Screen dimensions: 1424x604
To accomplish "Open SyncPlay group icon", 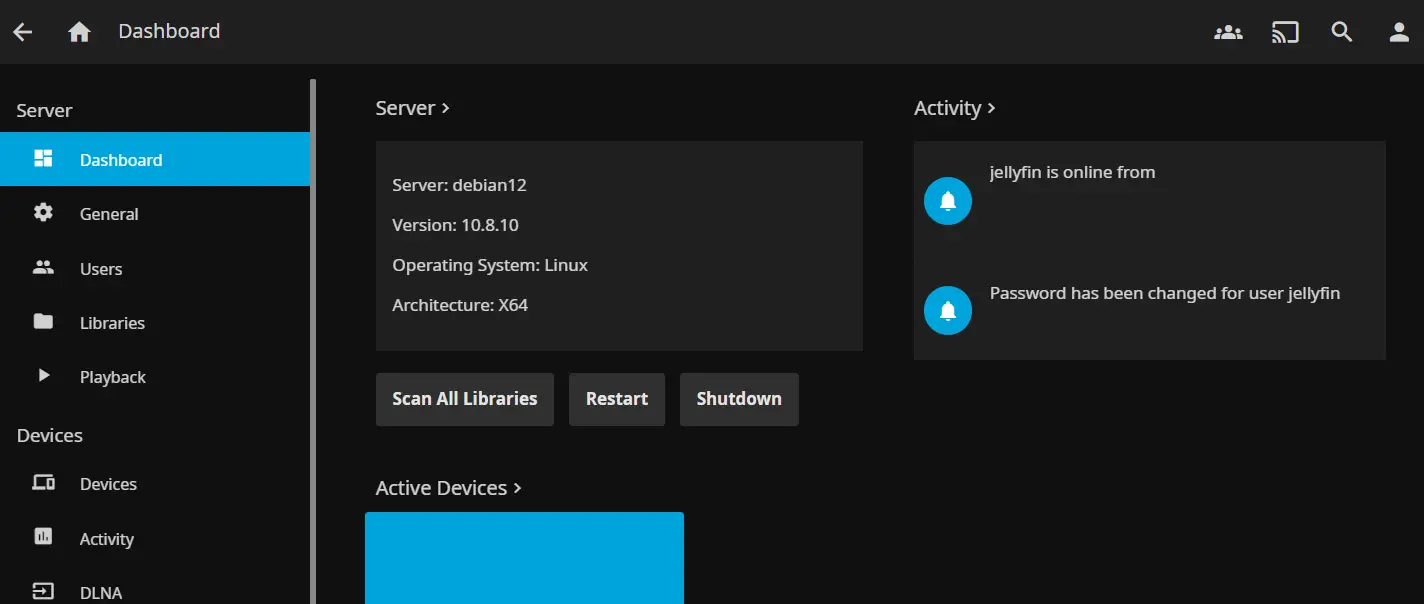I will point(1228,32).
